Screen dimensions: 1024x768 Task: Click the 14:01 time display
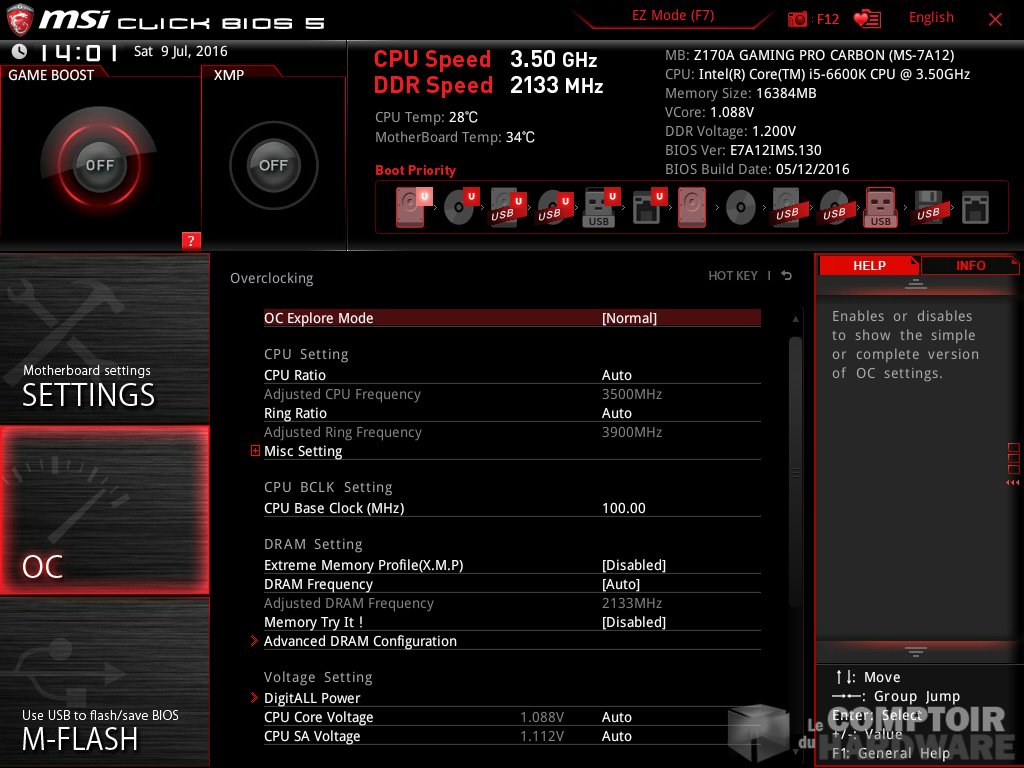[x=78, y=52]
